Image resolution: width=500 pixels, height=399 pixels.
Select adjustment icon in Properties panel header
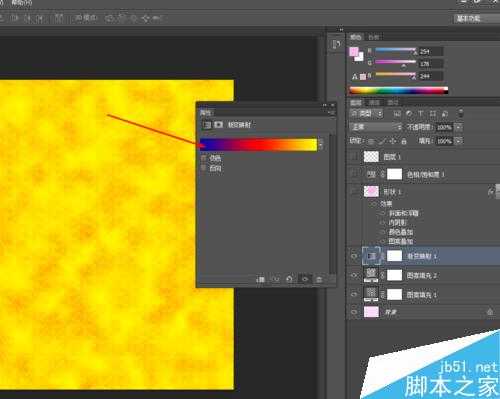pos(207,125)
